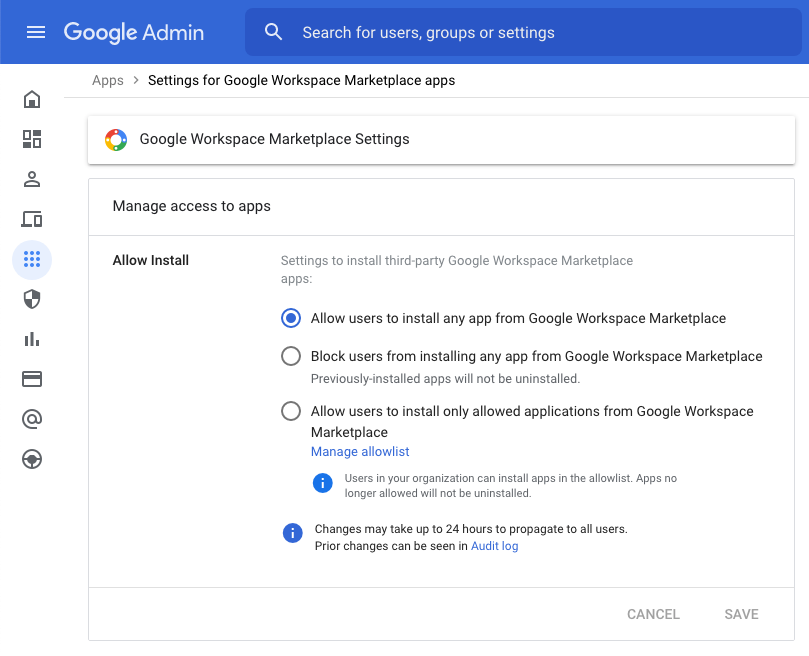This screenshot has width=809, height=656.
Task: Open the Manage allowlist link
Action: coord(360,452)
